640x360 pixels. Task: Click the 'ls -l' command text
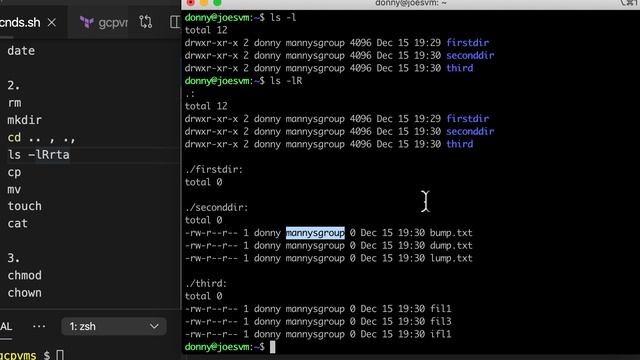coord(283,18)
